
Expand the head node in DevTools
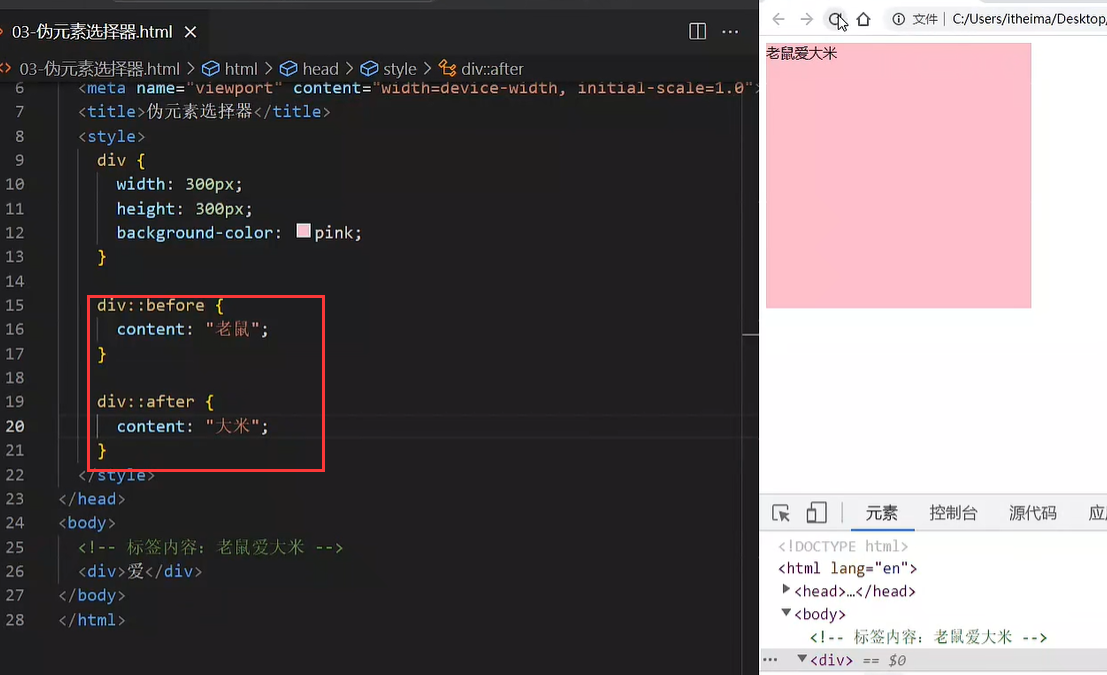point(786,590)
